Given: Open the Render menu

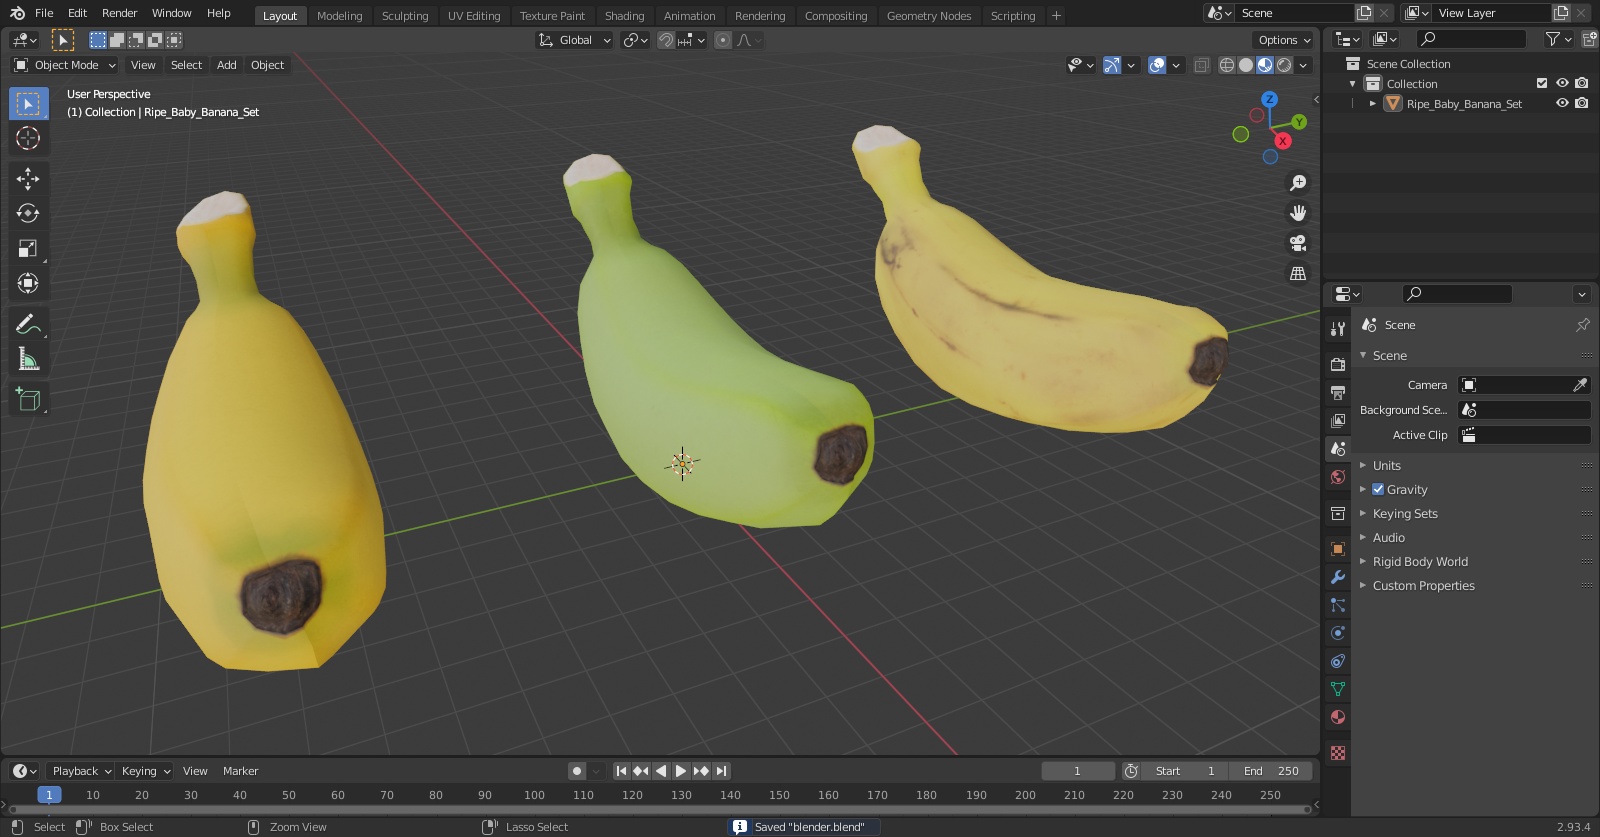Looking at the screenshot, I should (120, 13).
